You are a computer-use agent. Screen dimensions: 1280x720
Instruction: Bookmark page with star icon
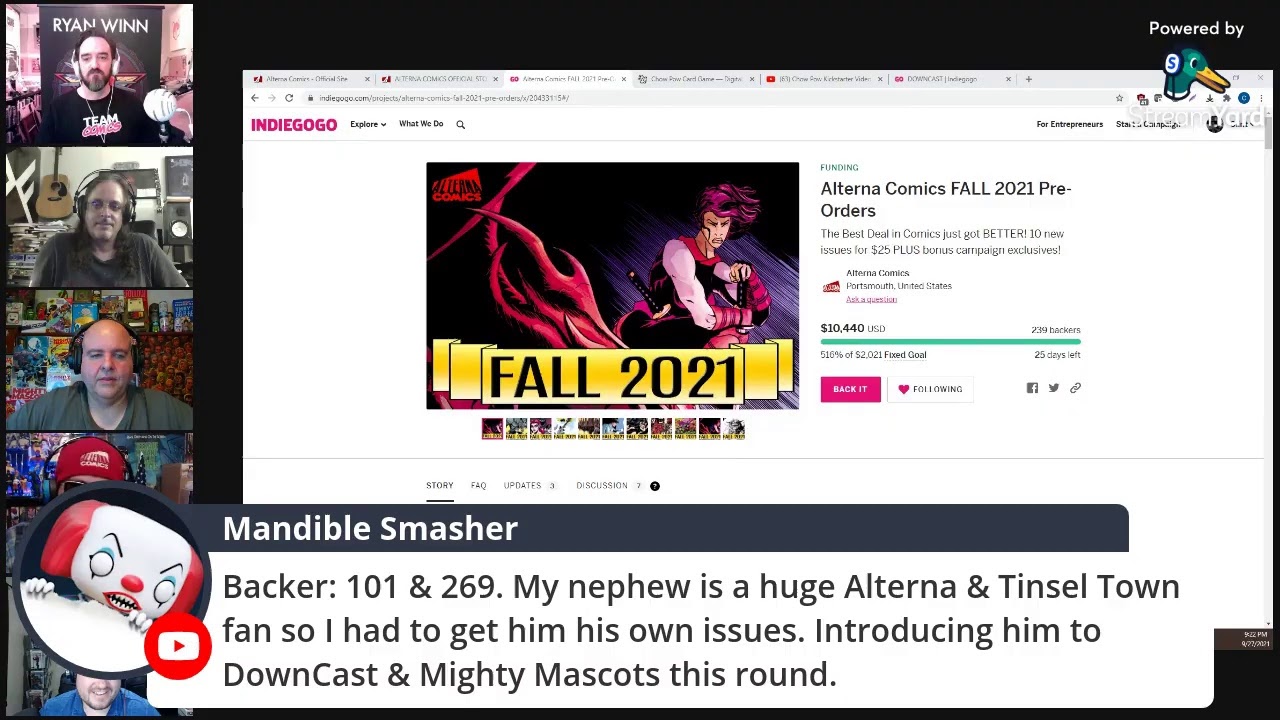[x=1119, y=98]
